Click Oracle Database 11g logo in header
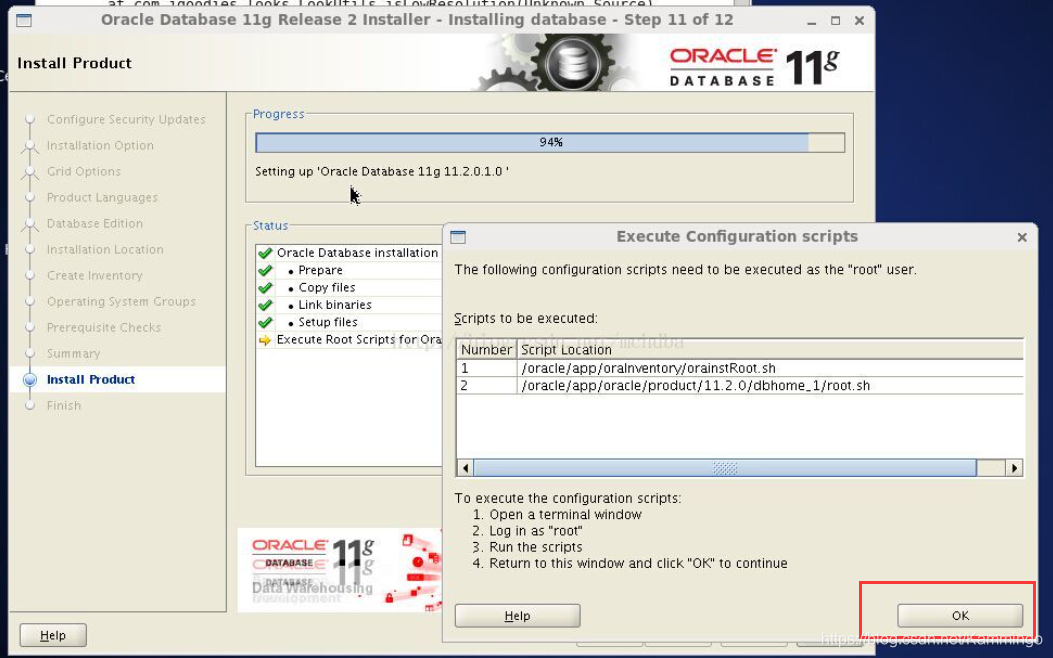1053x658 pixels. [x=754, y=67]
